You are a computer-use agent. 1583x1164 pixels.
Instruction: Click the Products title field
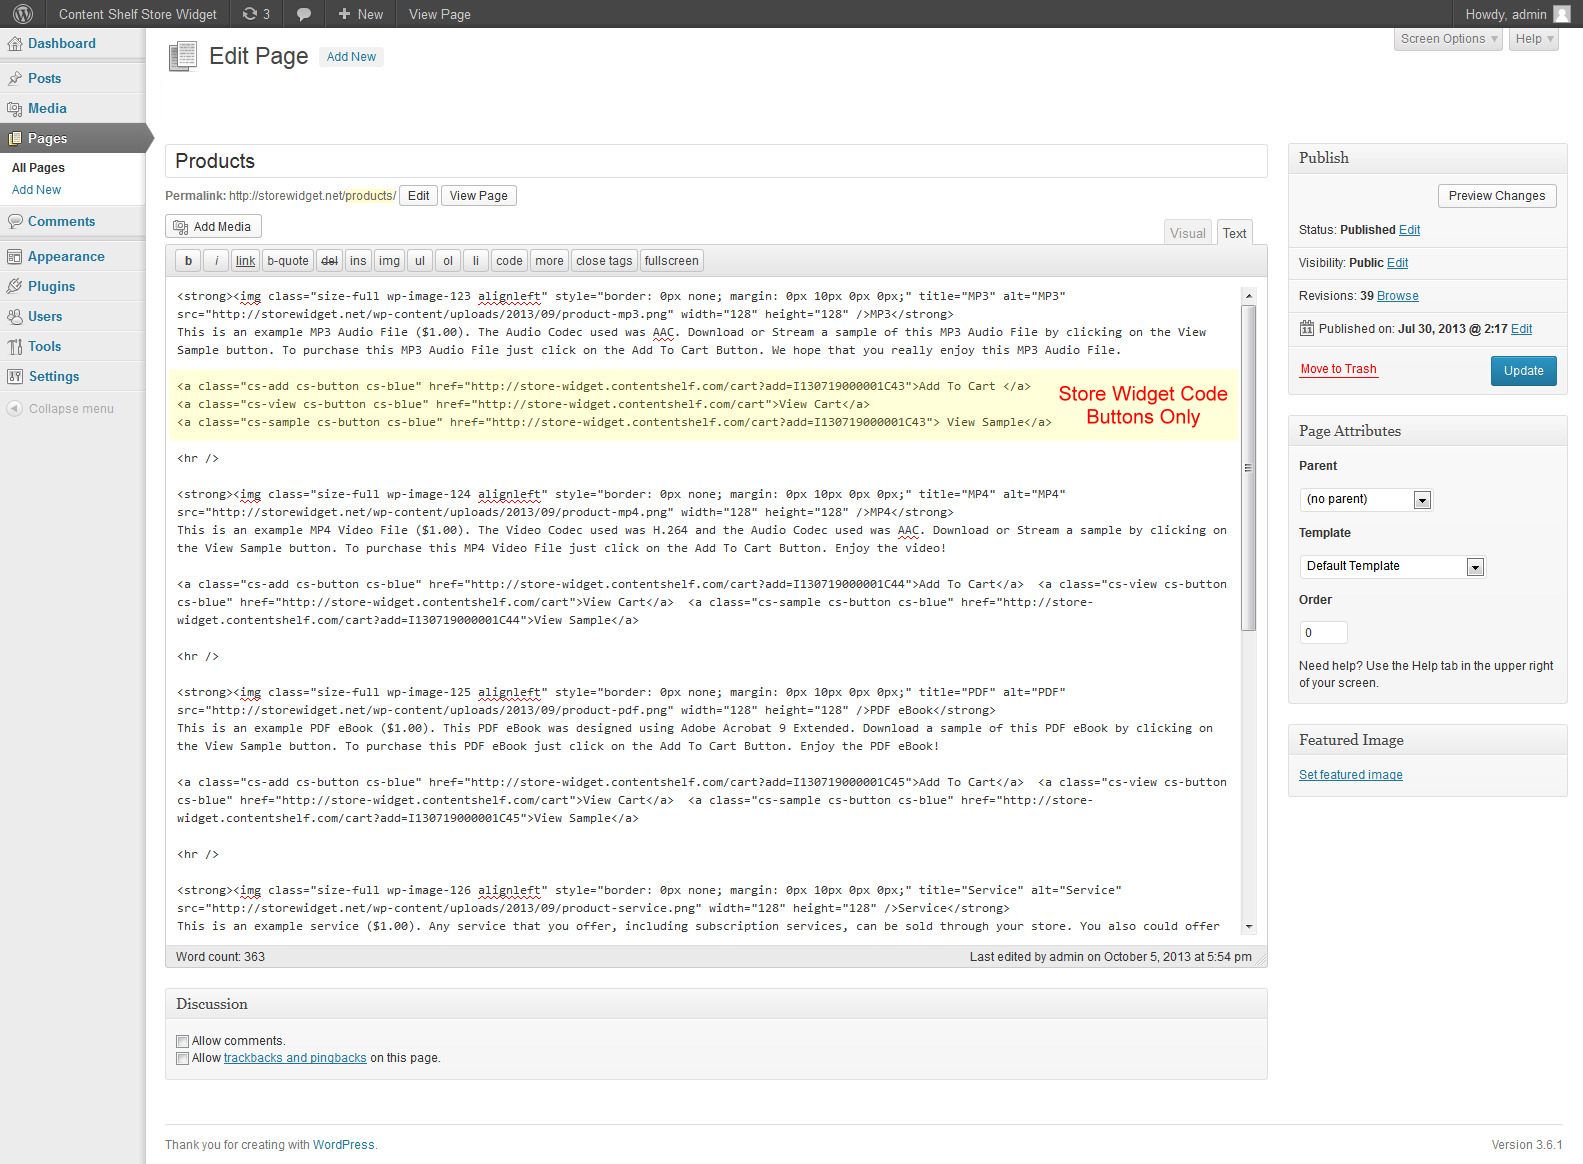716,161
